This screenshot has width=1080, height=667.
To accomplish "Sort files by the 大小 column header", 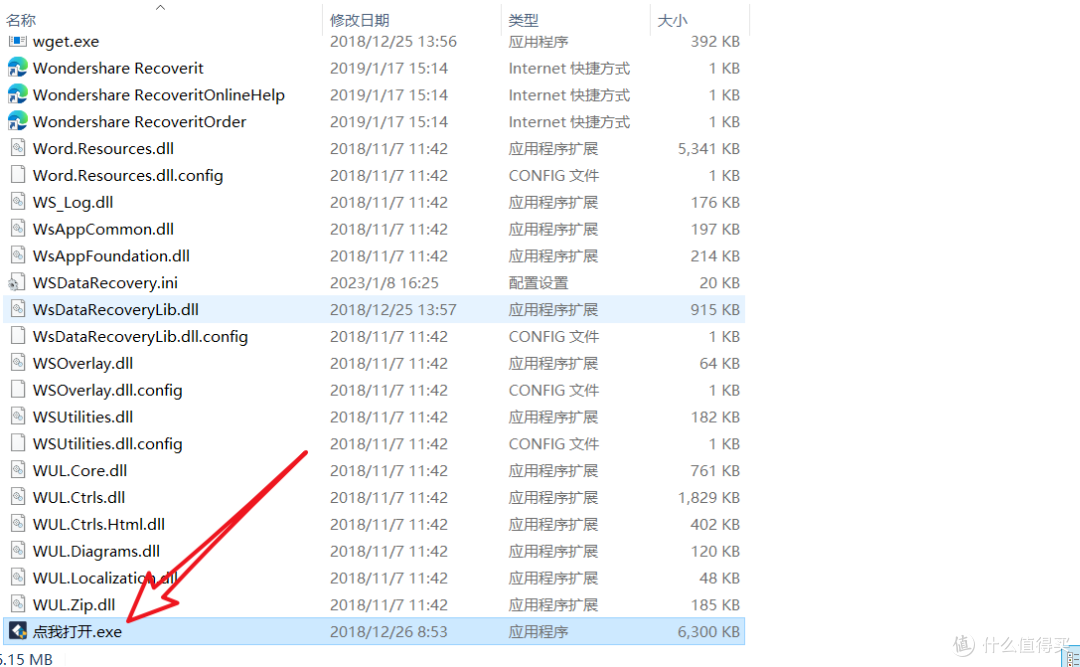I will [672, 21].
